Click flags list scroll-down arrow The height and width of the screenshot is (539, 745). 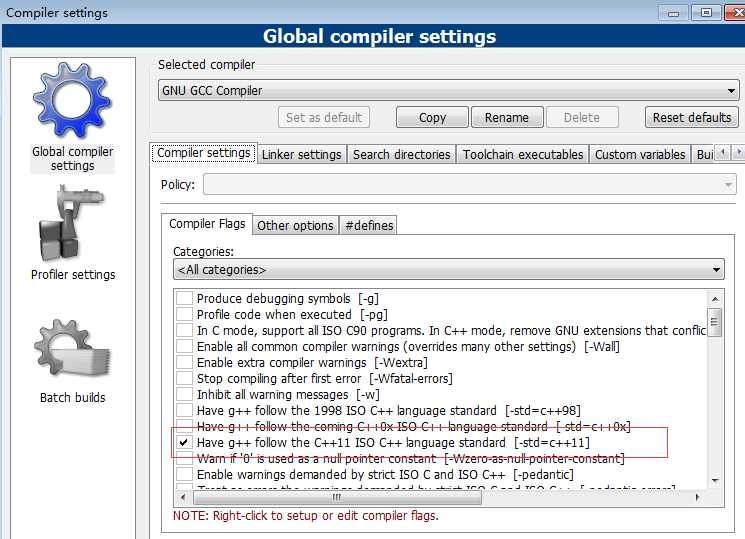click(715, 481)
